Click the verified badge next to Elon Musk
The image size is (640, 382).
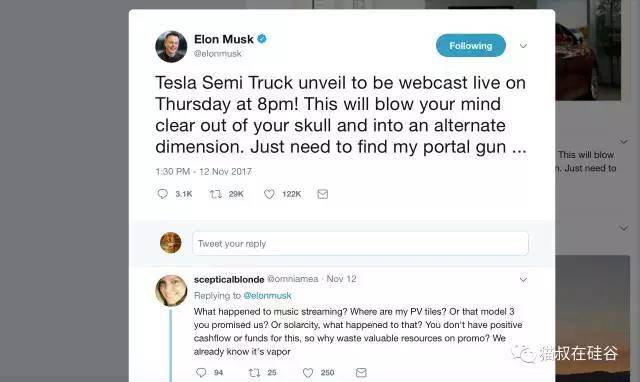(x=262, y=39)
